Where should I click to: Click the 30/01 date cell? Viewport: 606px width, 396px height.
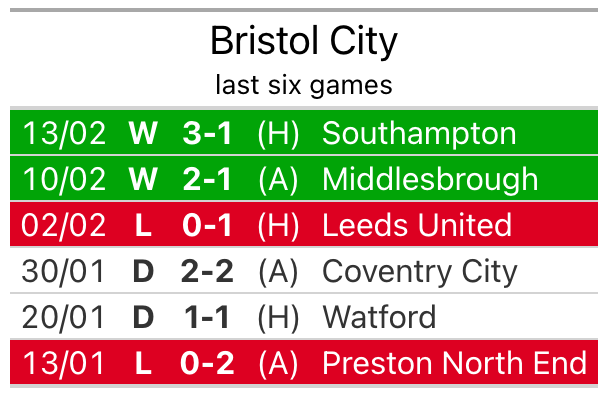click(x=63, y=271)
